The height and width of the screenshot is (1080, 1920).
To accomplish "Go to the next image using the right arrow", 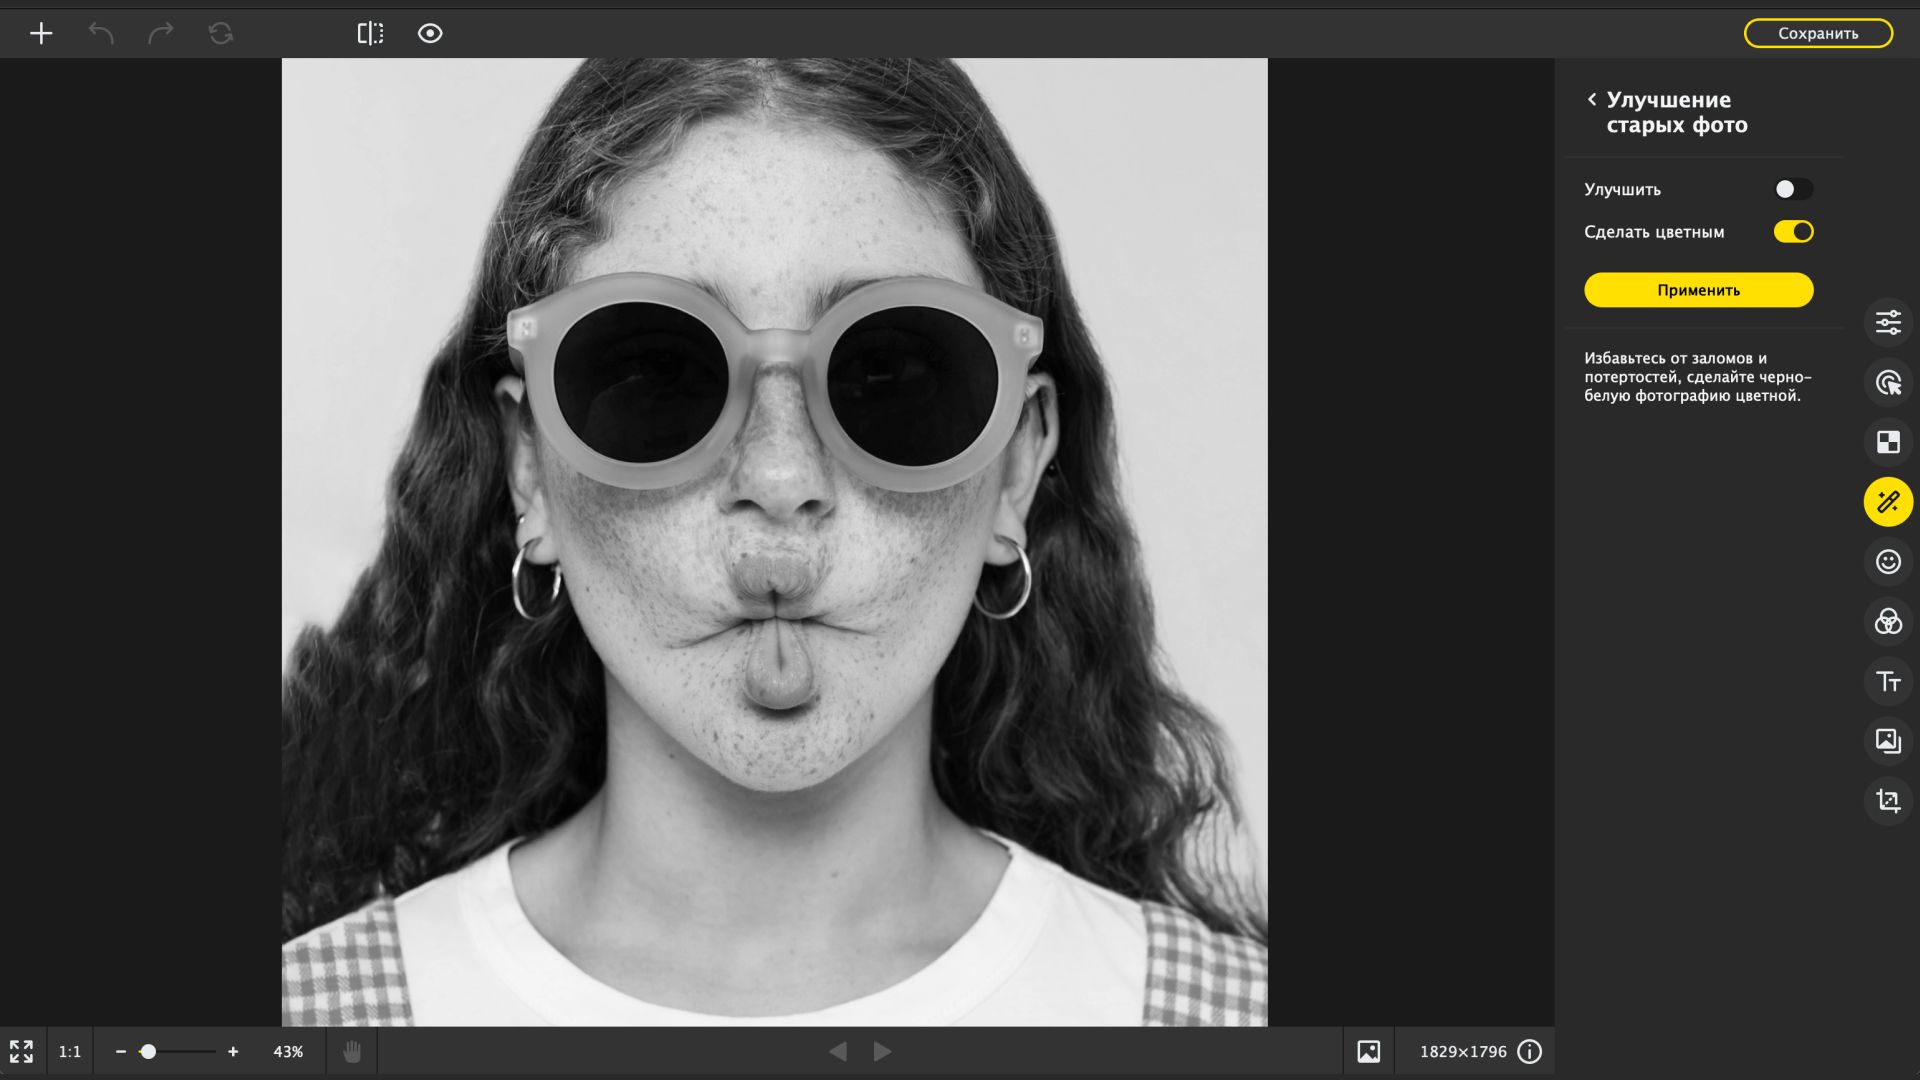I will coord(882,1052).
